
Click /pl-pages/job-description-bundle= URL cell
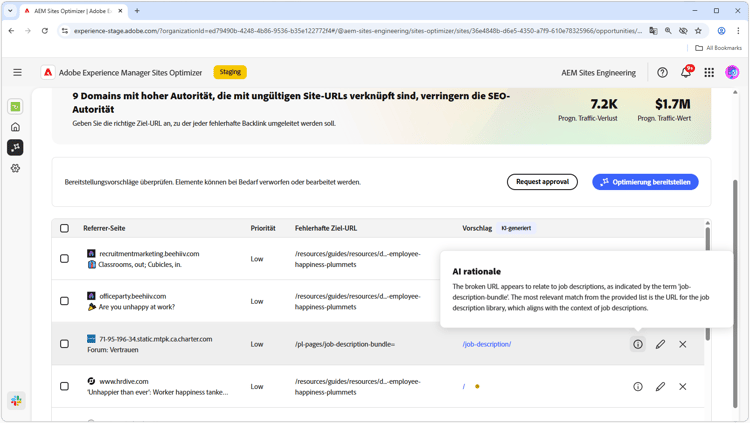[x=344, y=344]
